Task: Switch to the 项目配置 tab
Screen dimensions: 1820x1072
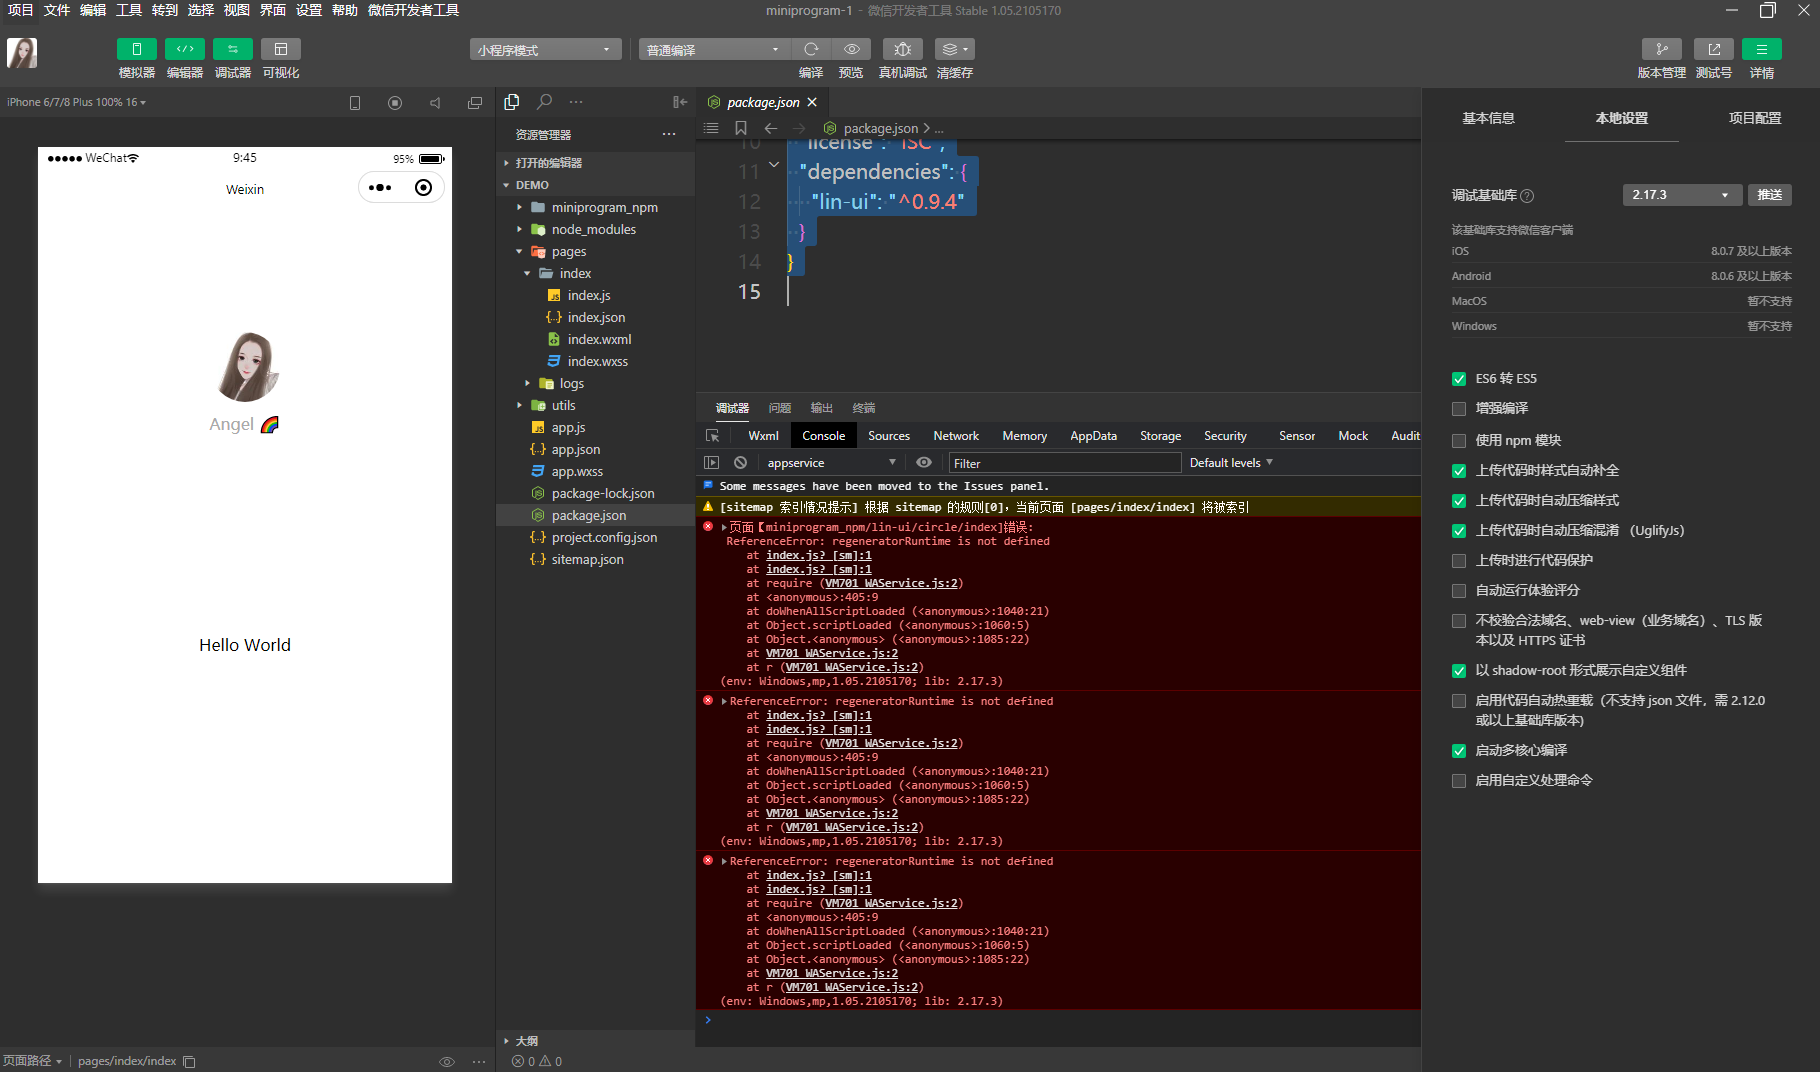Action: click(x=1755, y=118)
